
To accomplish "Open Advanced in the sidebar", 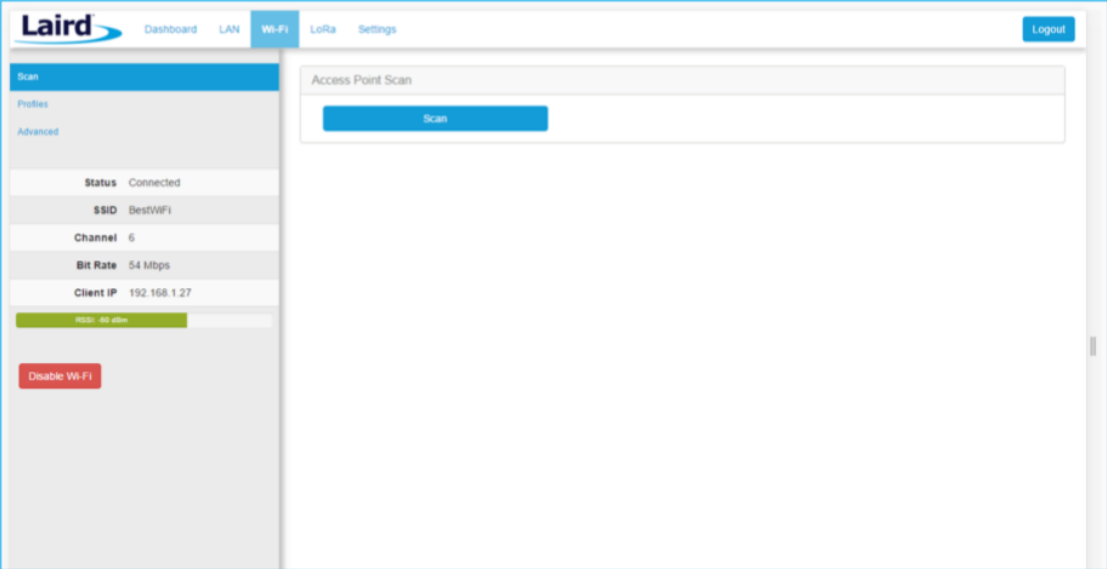I will click(37, 132).
